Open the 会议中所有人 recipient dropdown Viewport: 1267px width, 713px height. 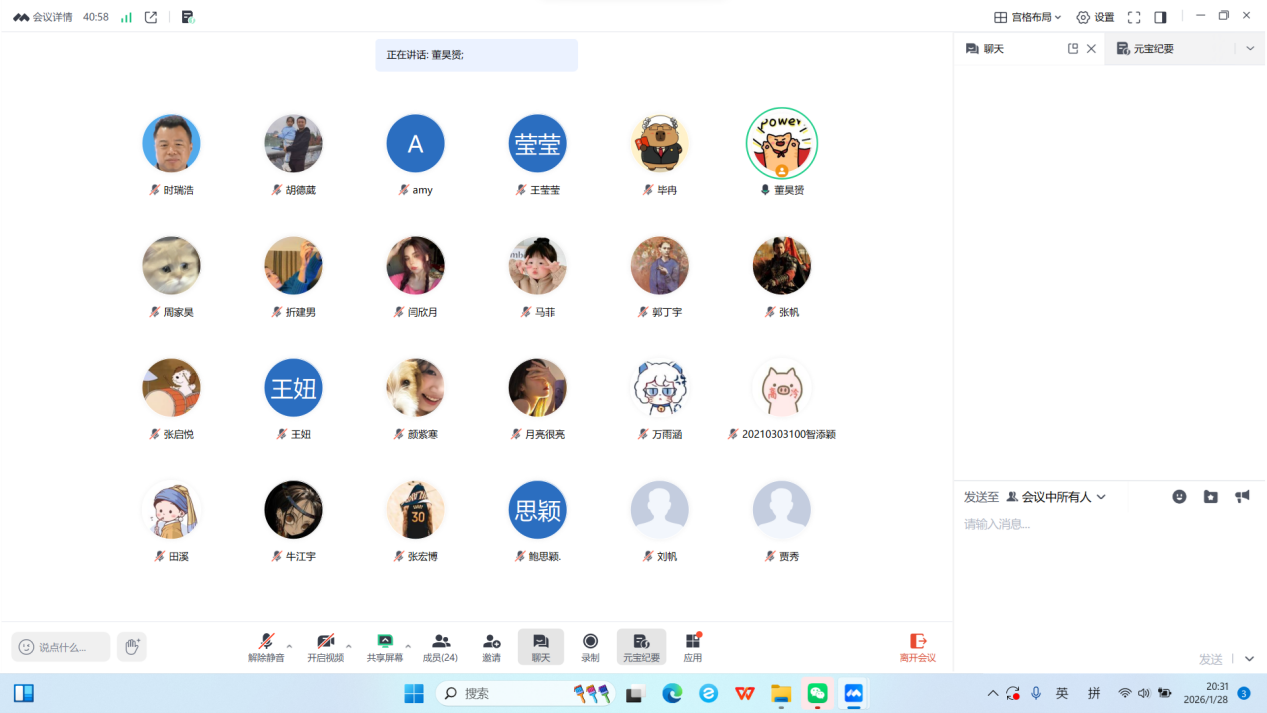(x=1056, y=497)
